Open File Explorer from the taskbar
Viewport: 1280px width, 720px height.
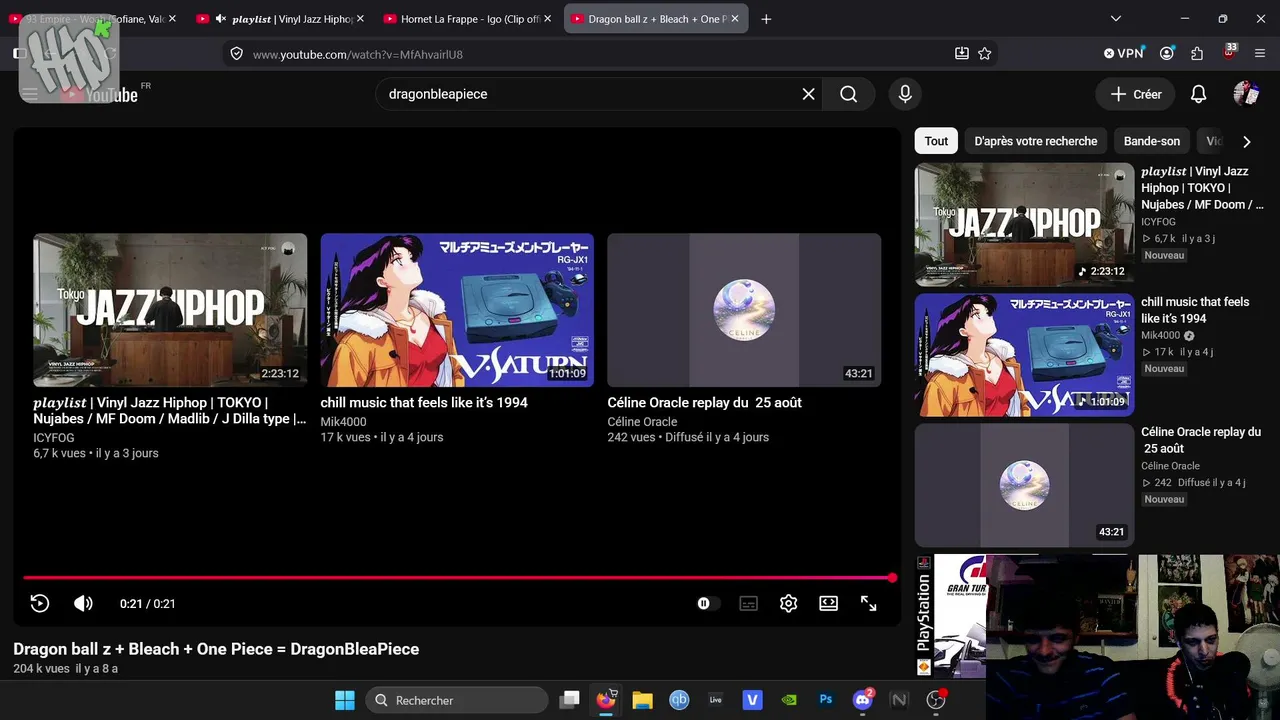click(x=642, y=700)
